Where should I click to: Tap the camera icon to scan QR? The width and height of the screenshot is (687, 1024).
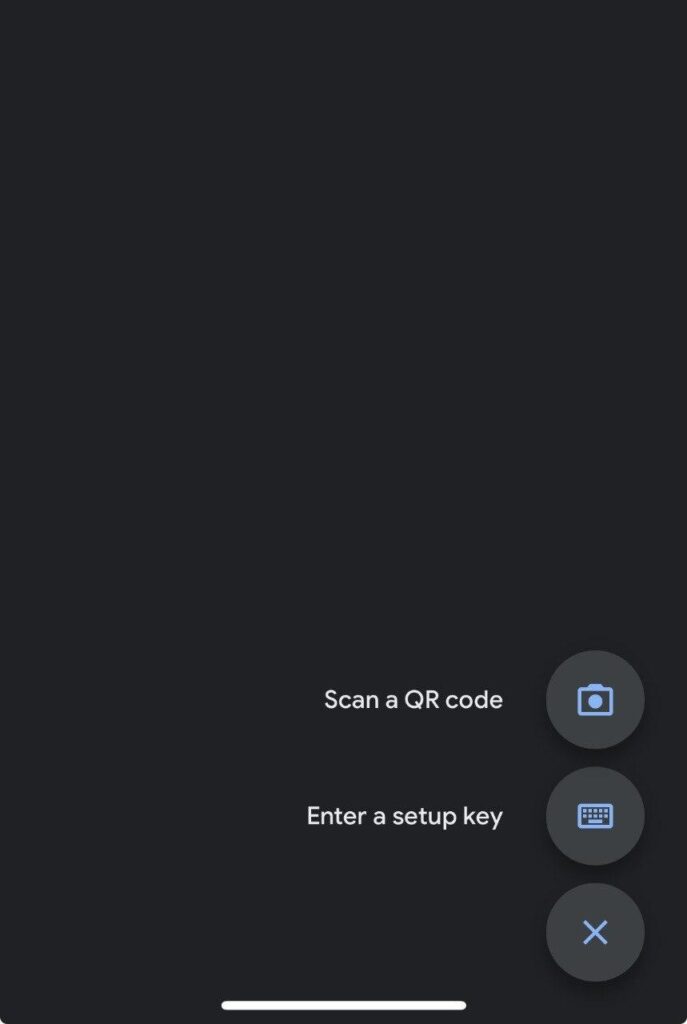[595, 700]
